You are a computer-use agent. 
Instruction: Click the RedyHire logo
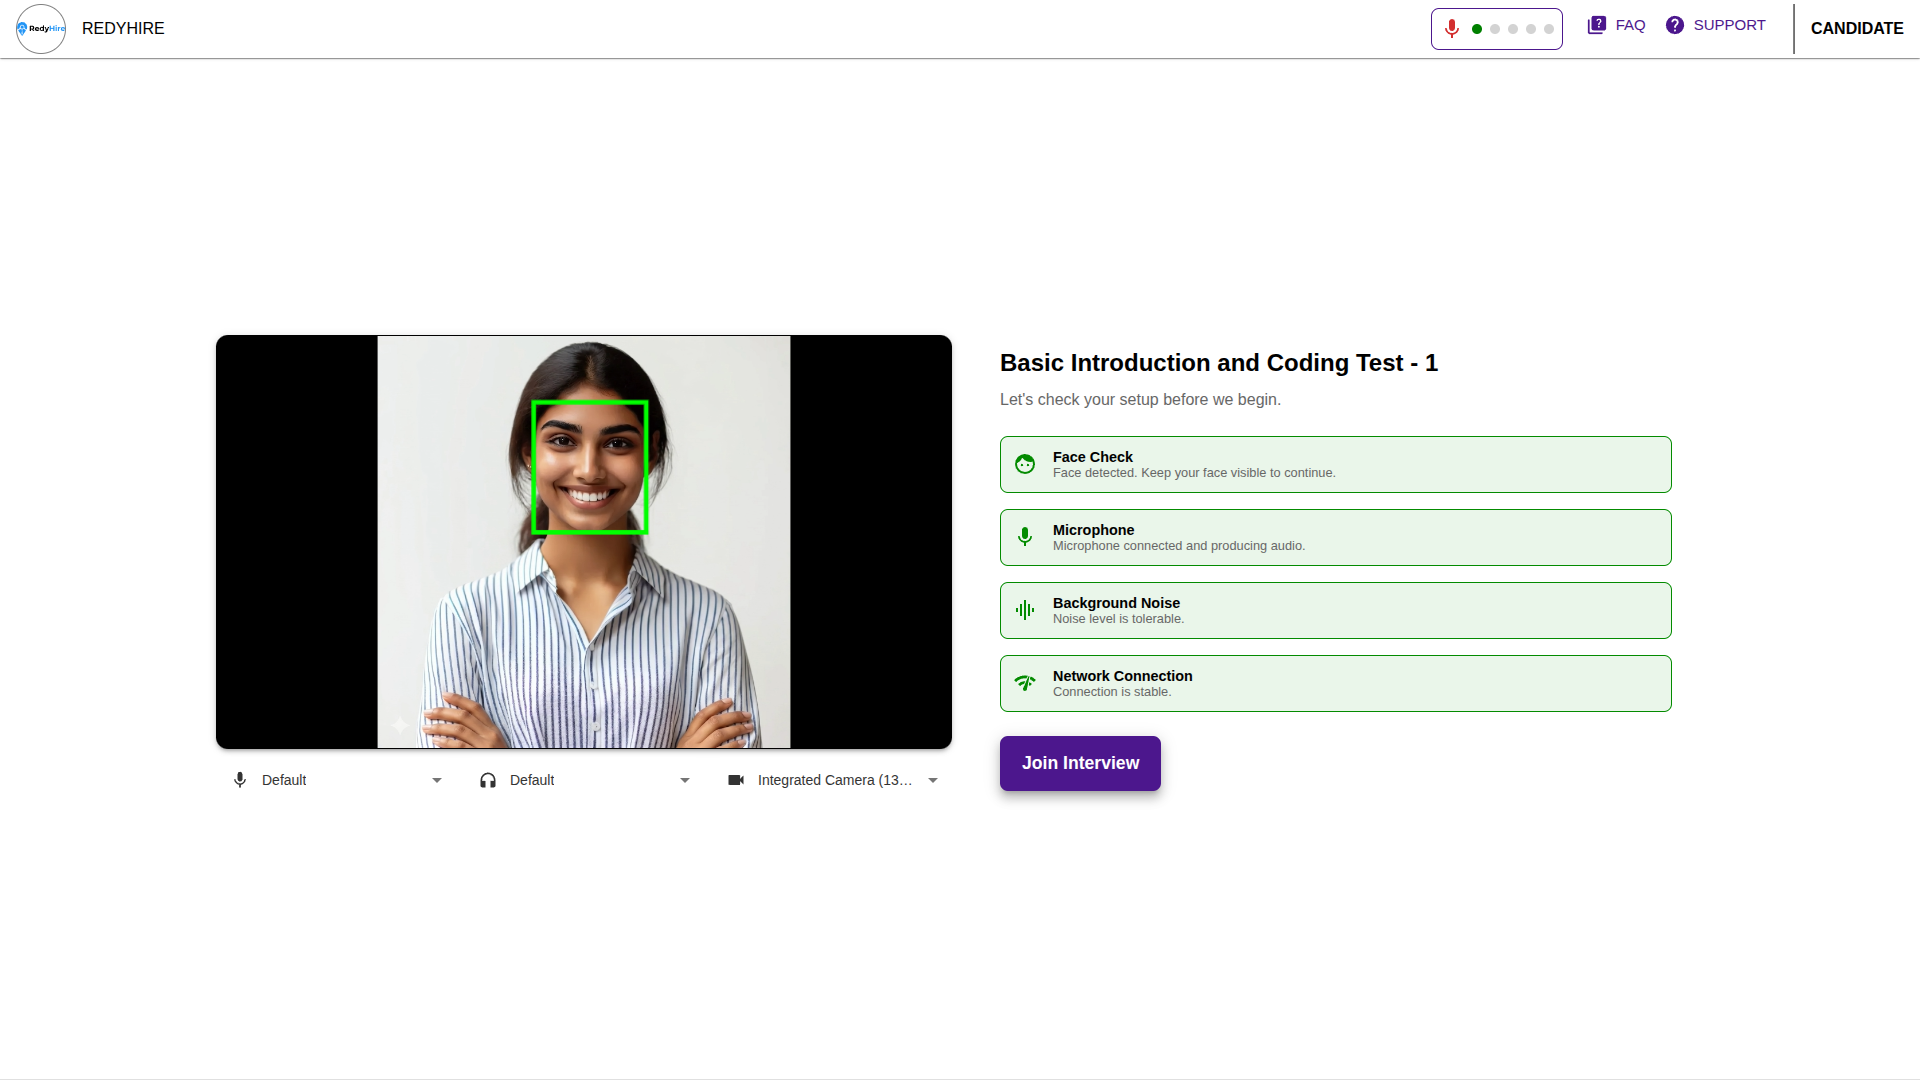[41, 29]
